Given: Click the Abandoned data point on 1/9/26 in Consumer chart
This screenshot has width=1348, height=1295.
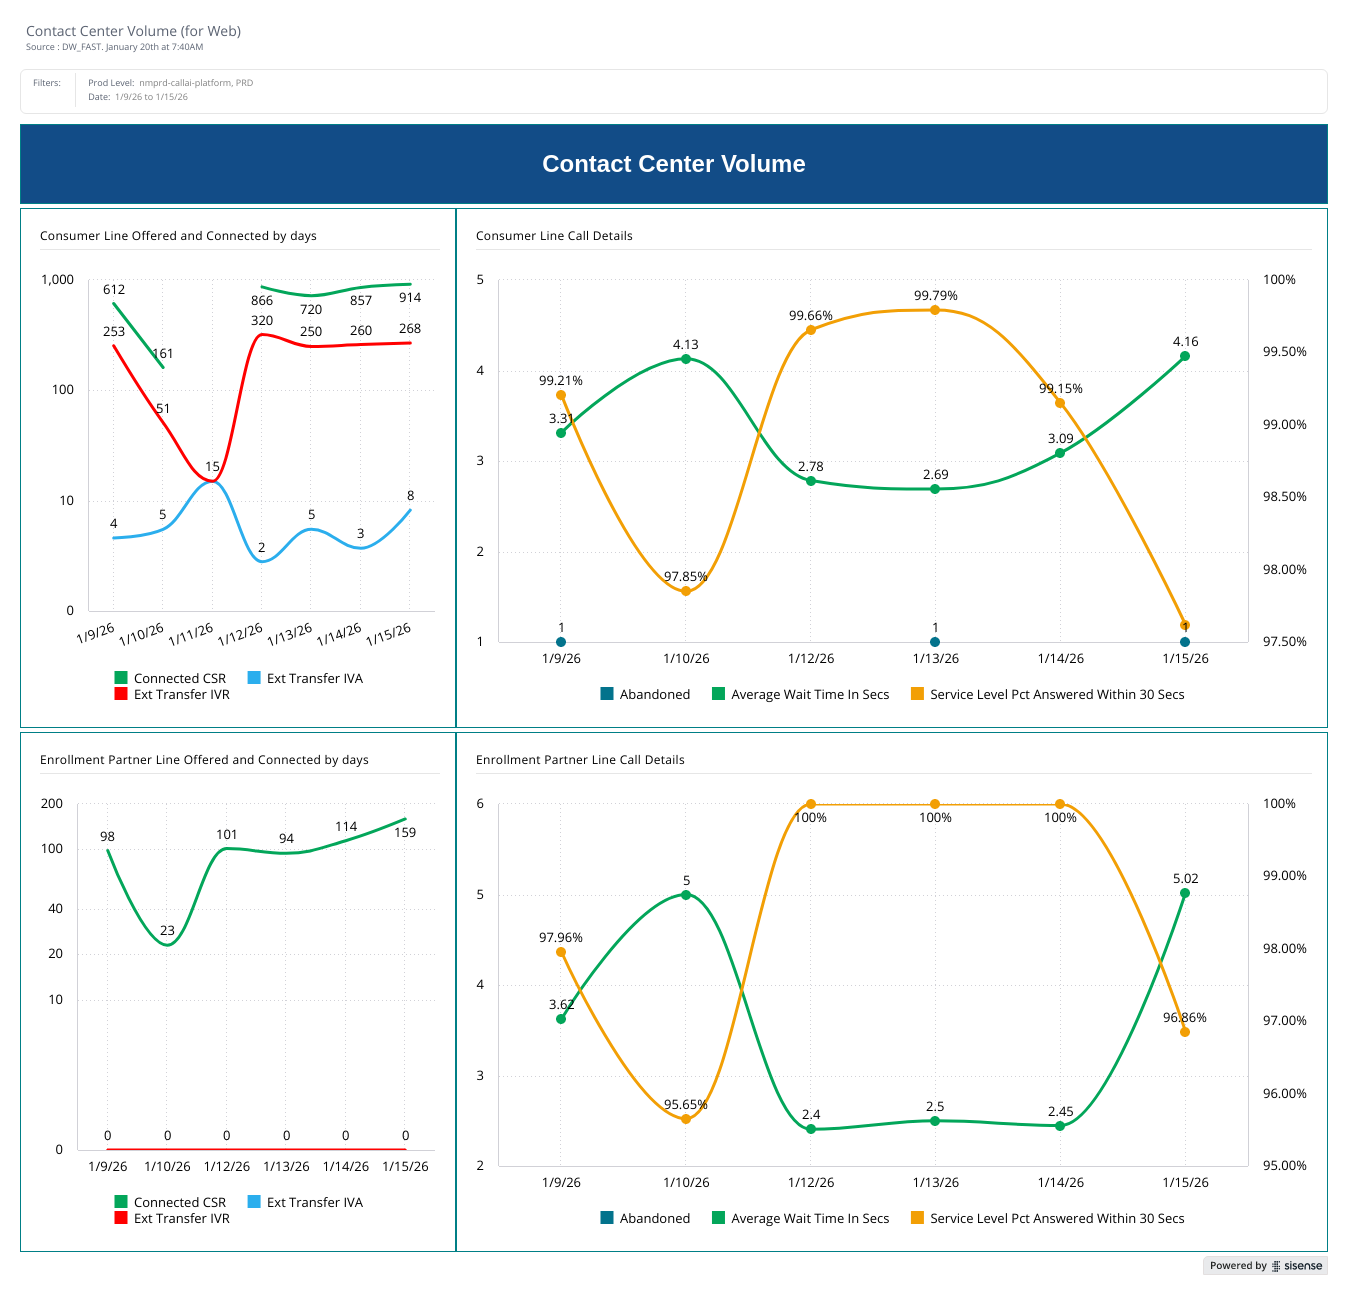Looking at the screenshot, I should (561, 642).
